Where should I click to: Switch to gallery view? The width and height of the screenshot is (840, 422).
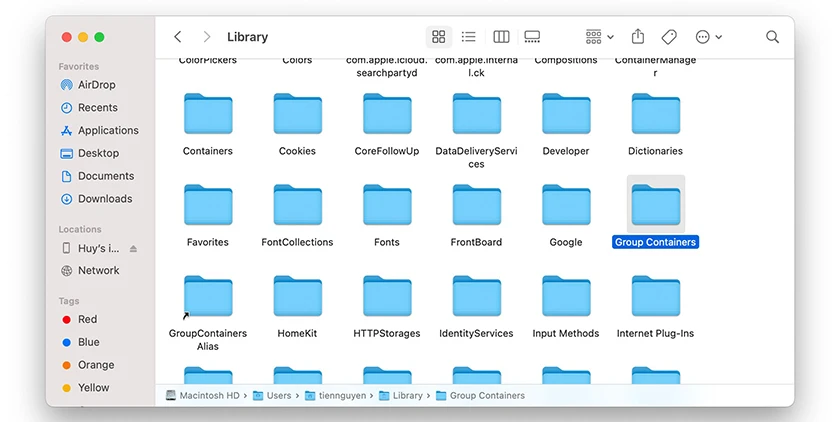click(x=532, y=36)
